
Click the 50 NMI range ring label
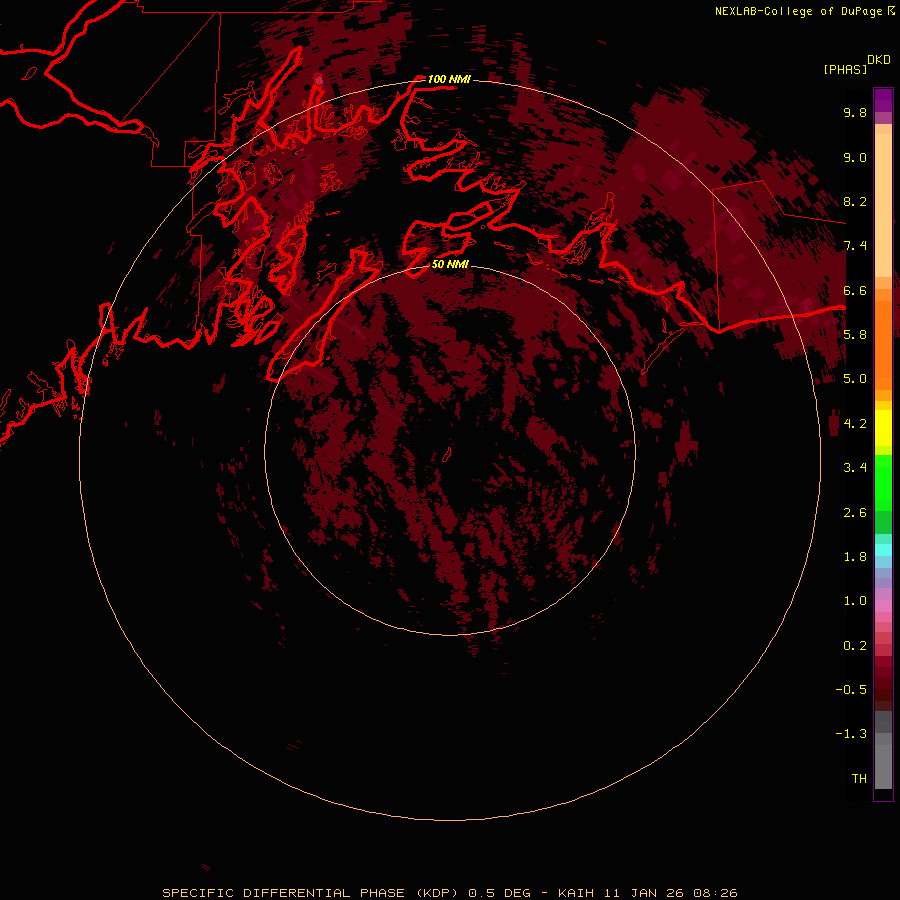click(450, 264)
